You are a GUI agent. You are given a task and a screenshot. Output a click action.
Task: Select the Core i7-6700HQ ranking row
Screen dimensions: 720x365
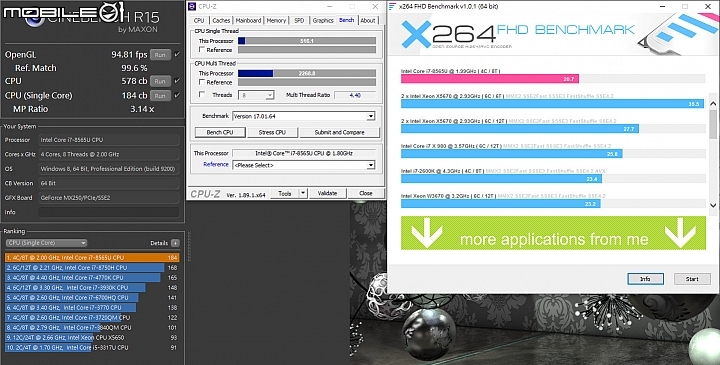(x=92, y=298)
